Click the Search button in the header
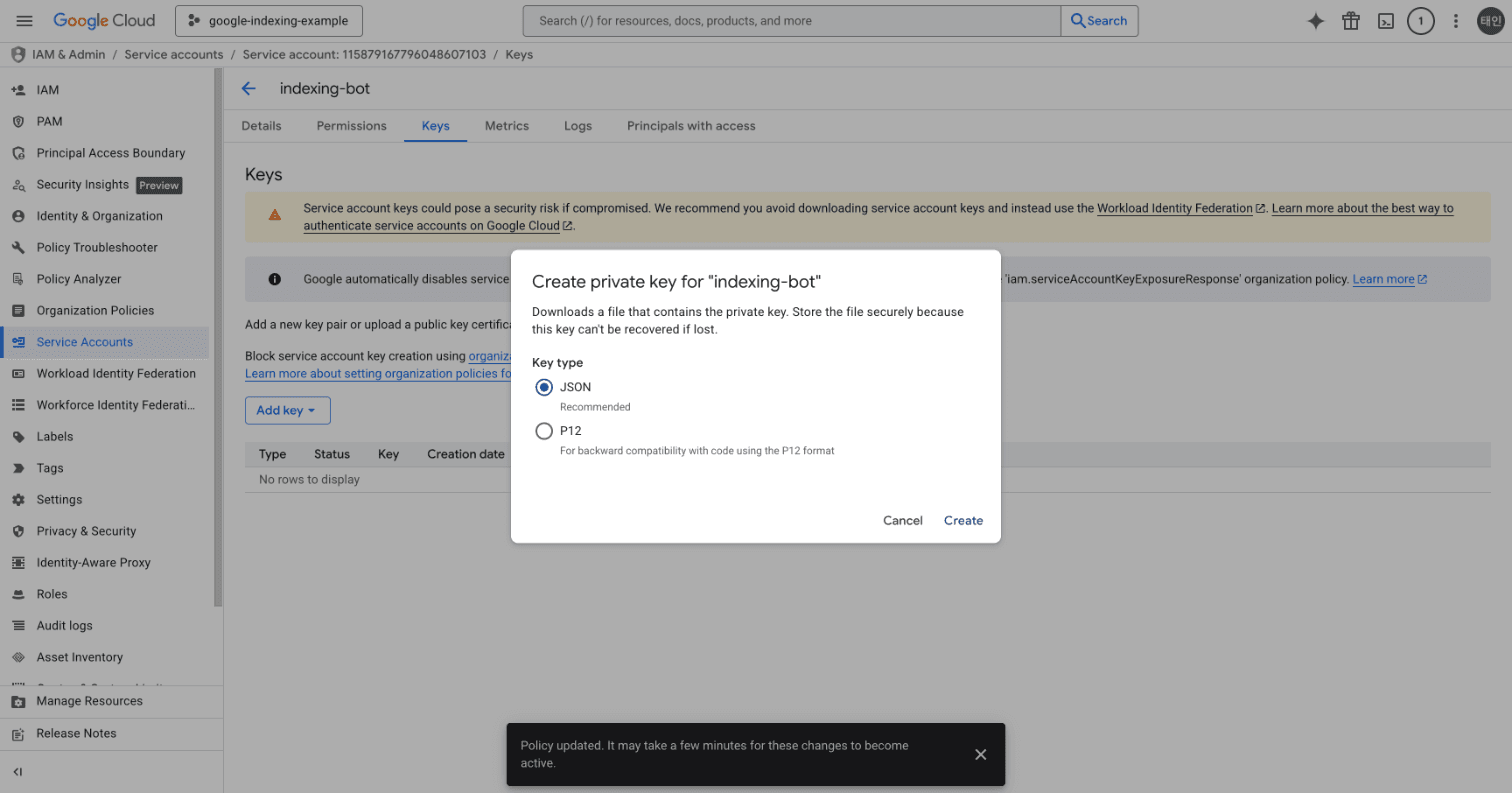1512x793 pixels. pos(1099,21)
